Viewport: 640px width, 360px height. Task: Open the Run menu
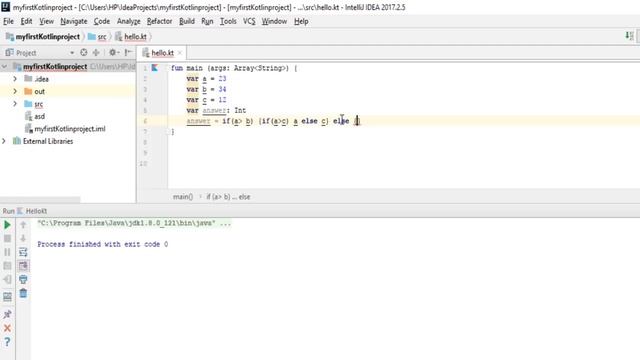pos(207,21)
